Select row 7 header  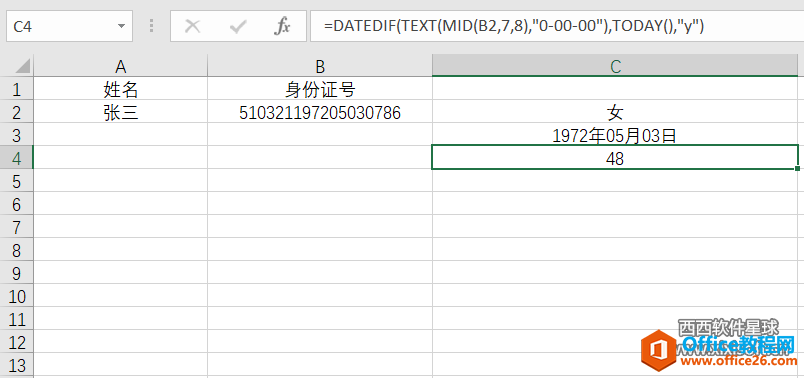click(x=16, y=227)
